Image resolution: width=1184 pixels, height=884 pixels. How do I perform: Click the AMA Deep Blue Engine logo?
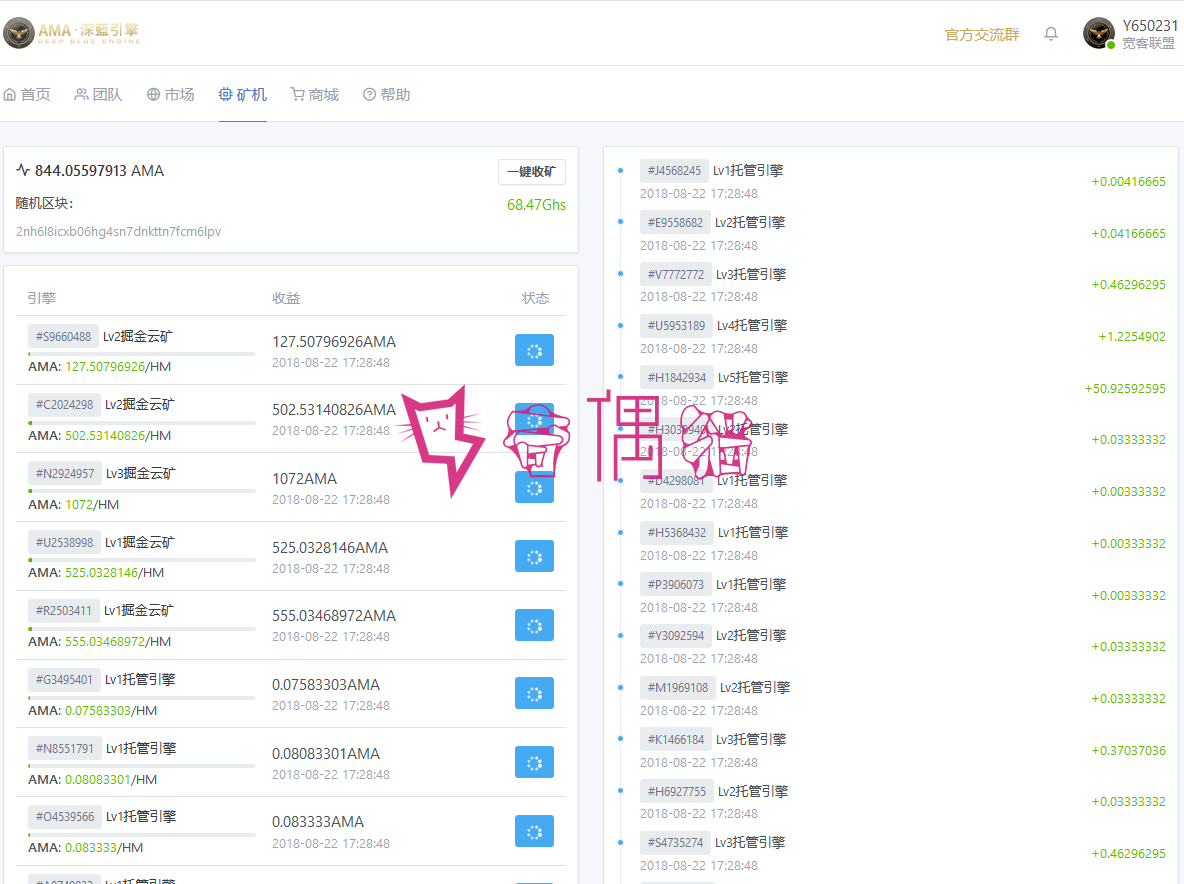72,33
